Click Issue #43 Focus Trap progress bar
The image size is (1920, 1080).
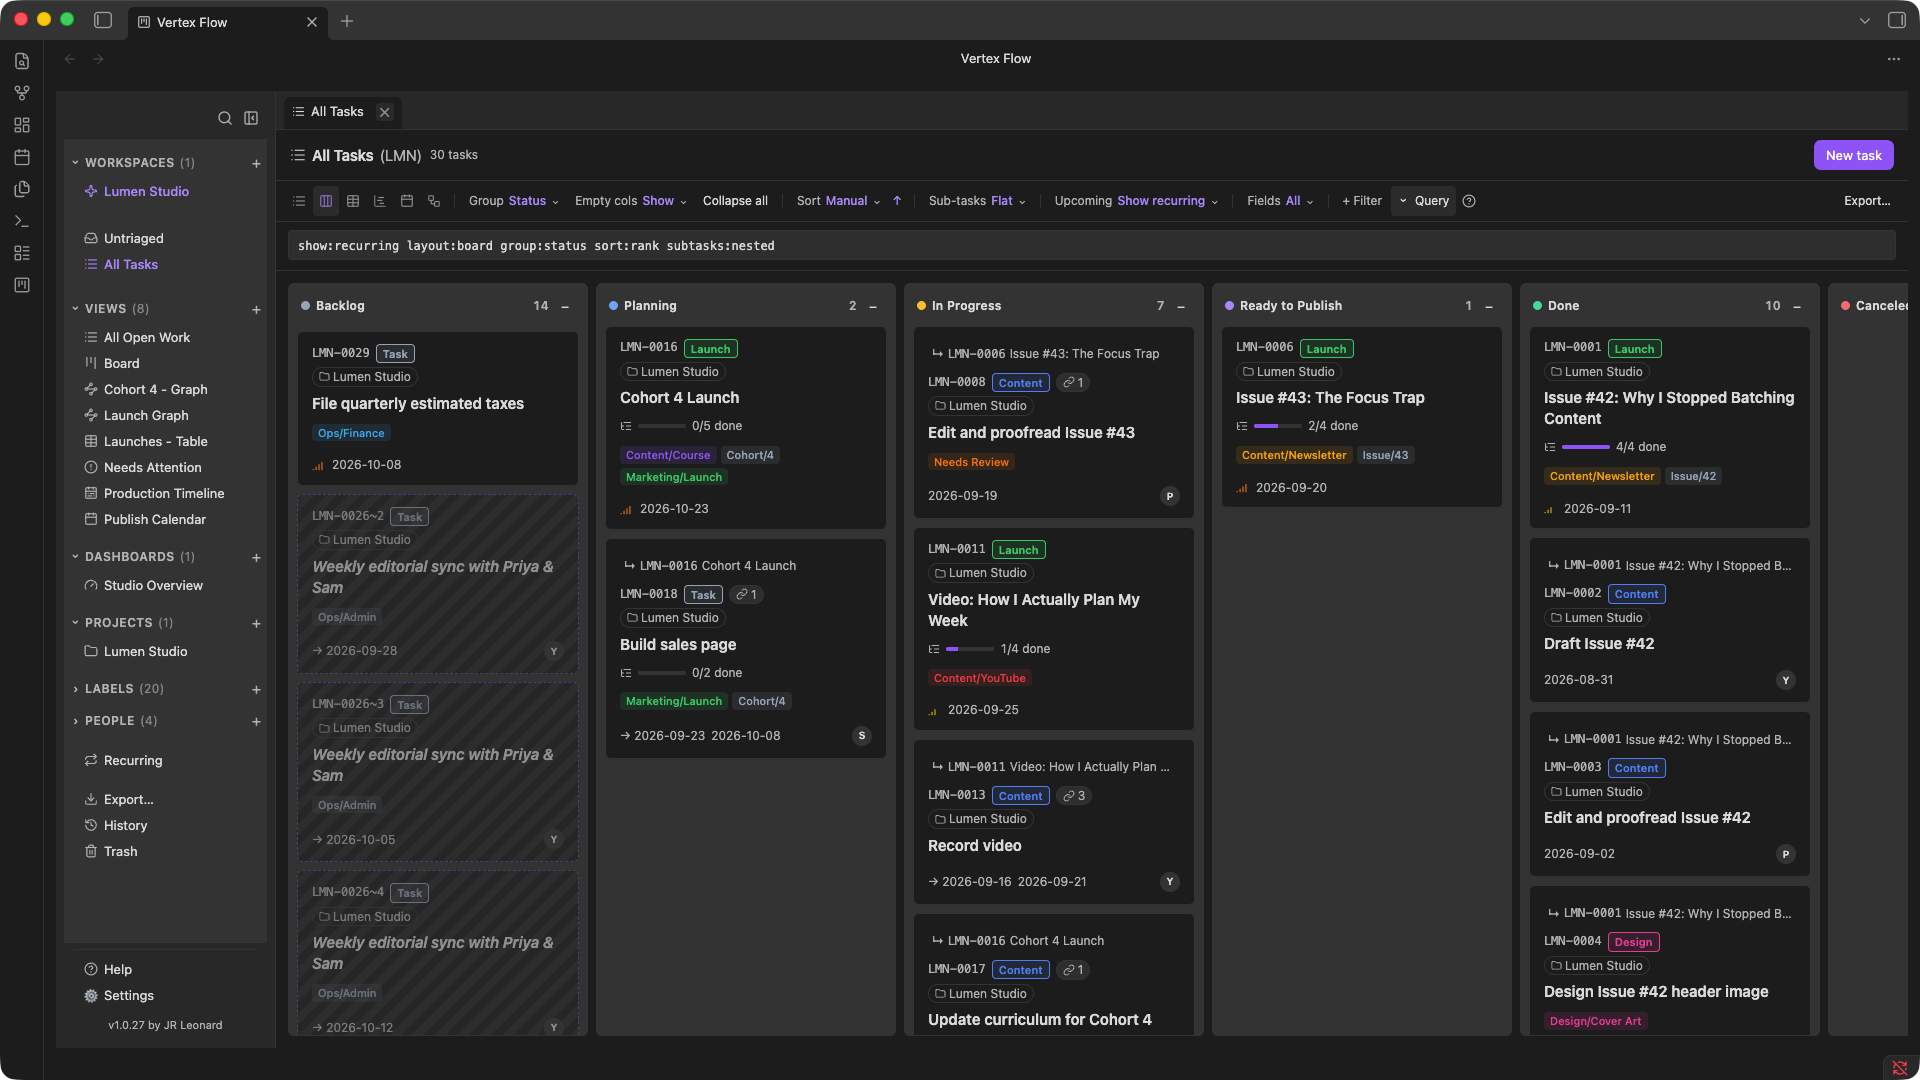tap(1278, 426)
